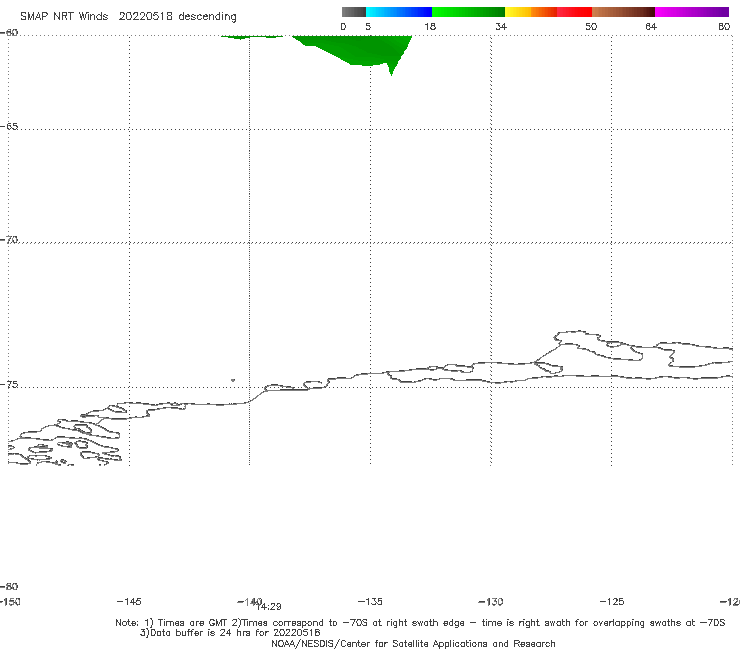The image size is (740, 650).
Task: Pick the yellow-orange segment of the color bar
Action: coord(531,12)
